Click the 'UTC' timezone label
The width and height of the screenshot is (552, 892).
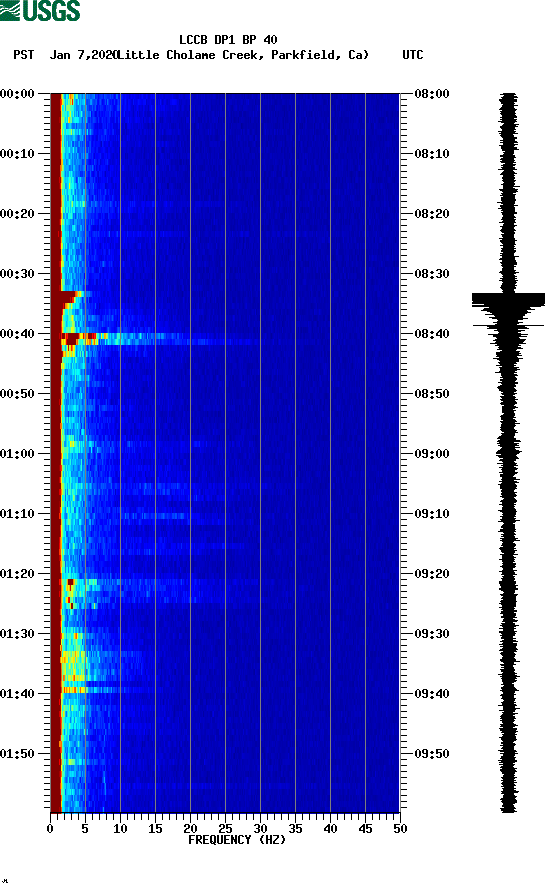coord(413,55)
